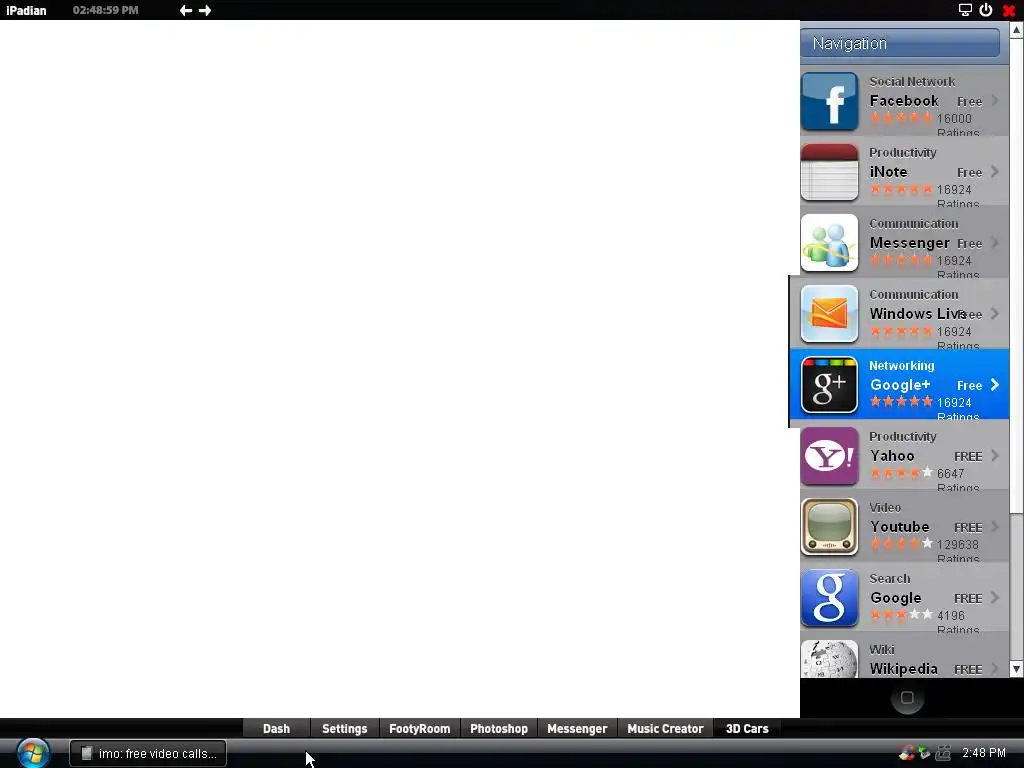Click the grey tray device icon
This screenshot has width=1024, height=768.
click(943, 753)
